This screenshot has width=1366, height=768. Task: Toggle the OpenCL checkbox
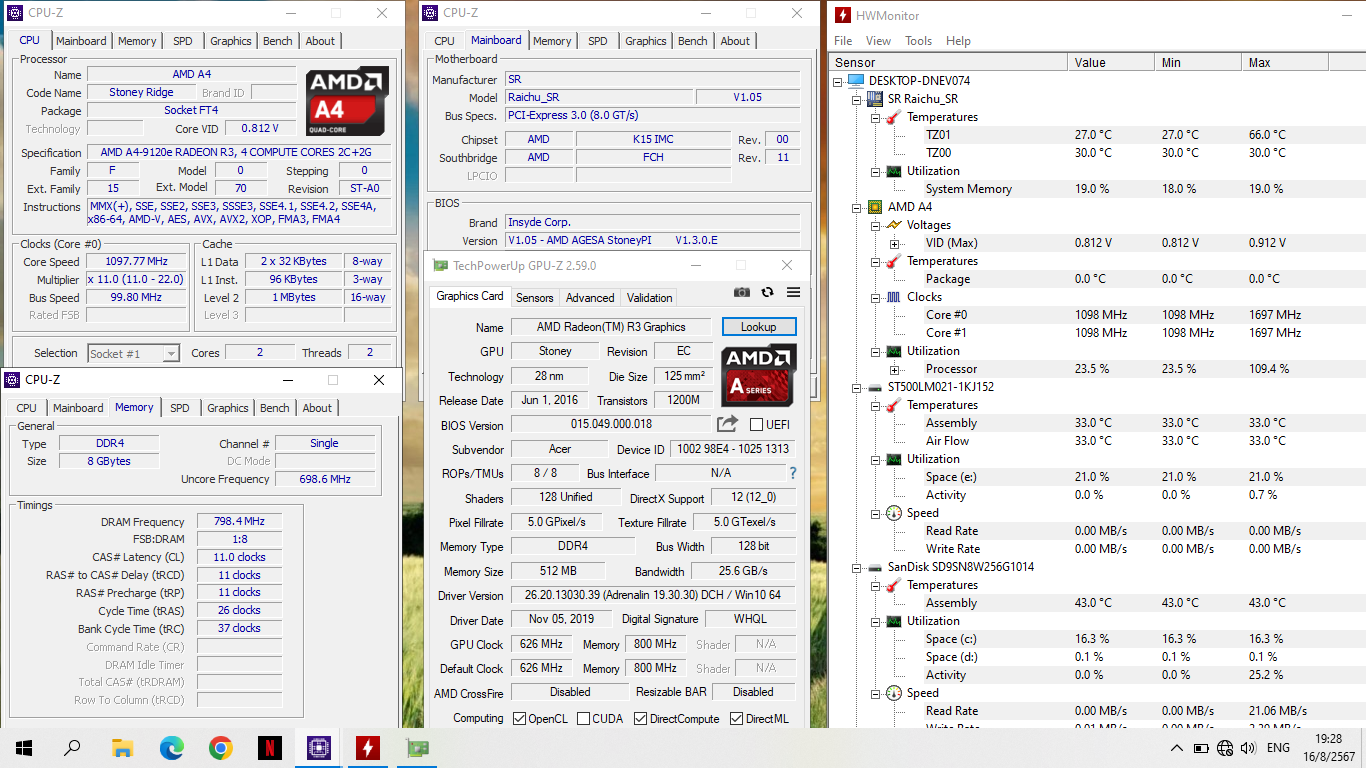(x=519, y=718)
